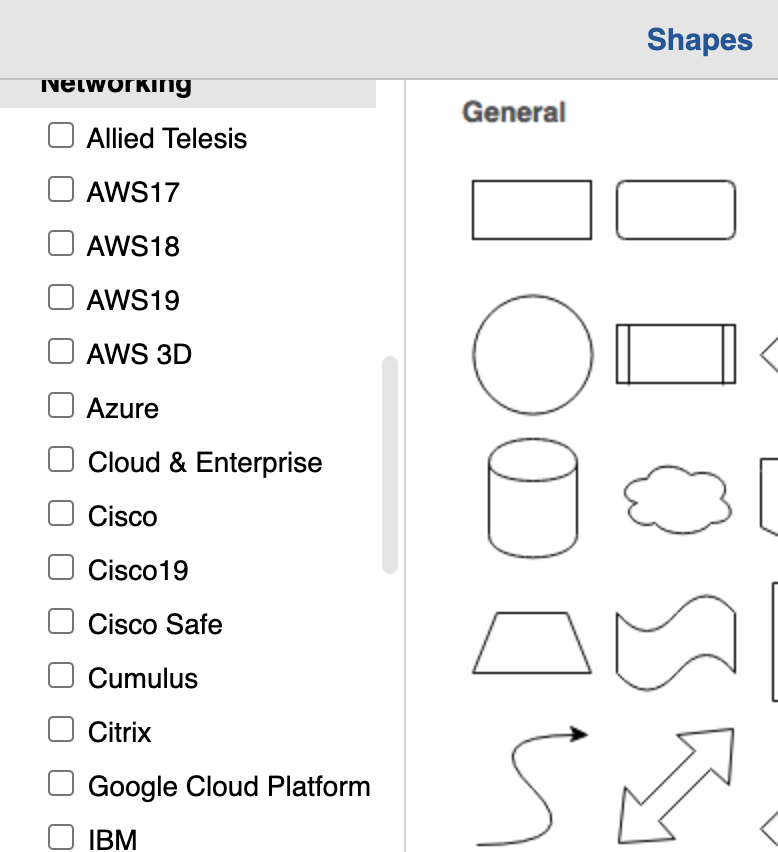Image resolution: width=778 pixels, height=852 pixels.
Task: Pick the bidirectional block arrow shape
Action: (x=676, y=786)
